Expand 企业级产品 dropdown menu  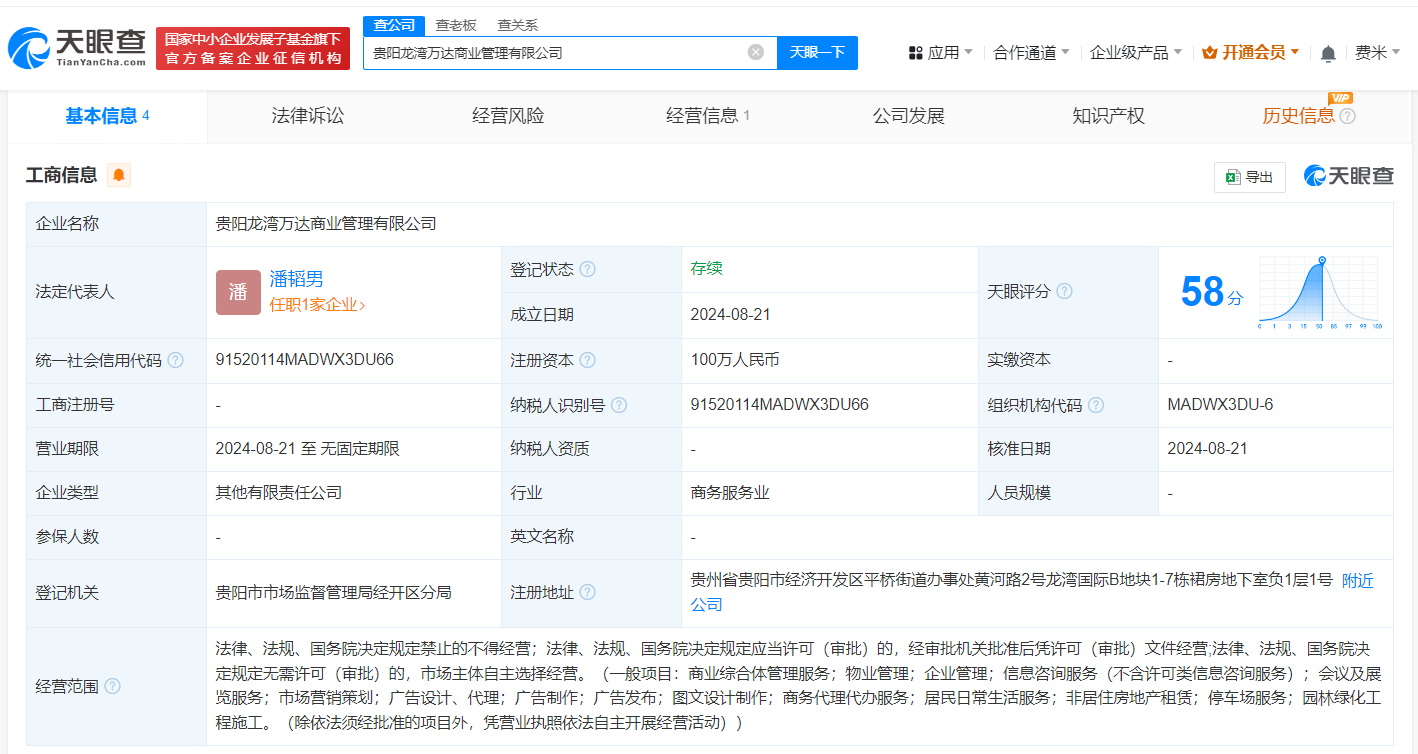1135,53
